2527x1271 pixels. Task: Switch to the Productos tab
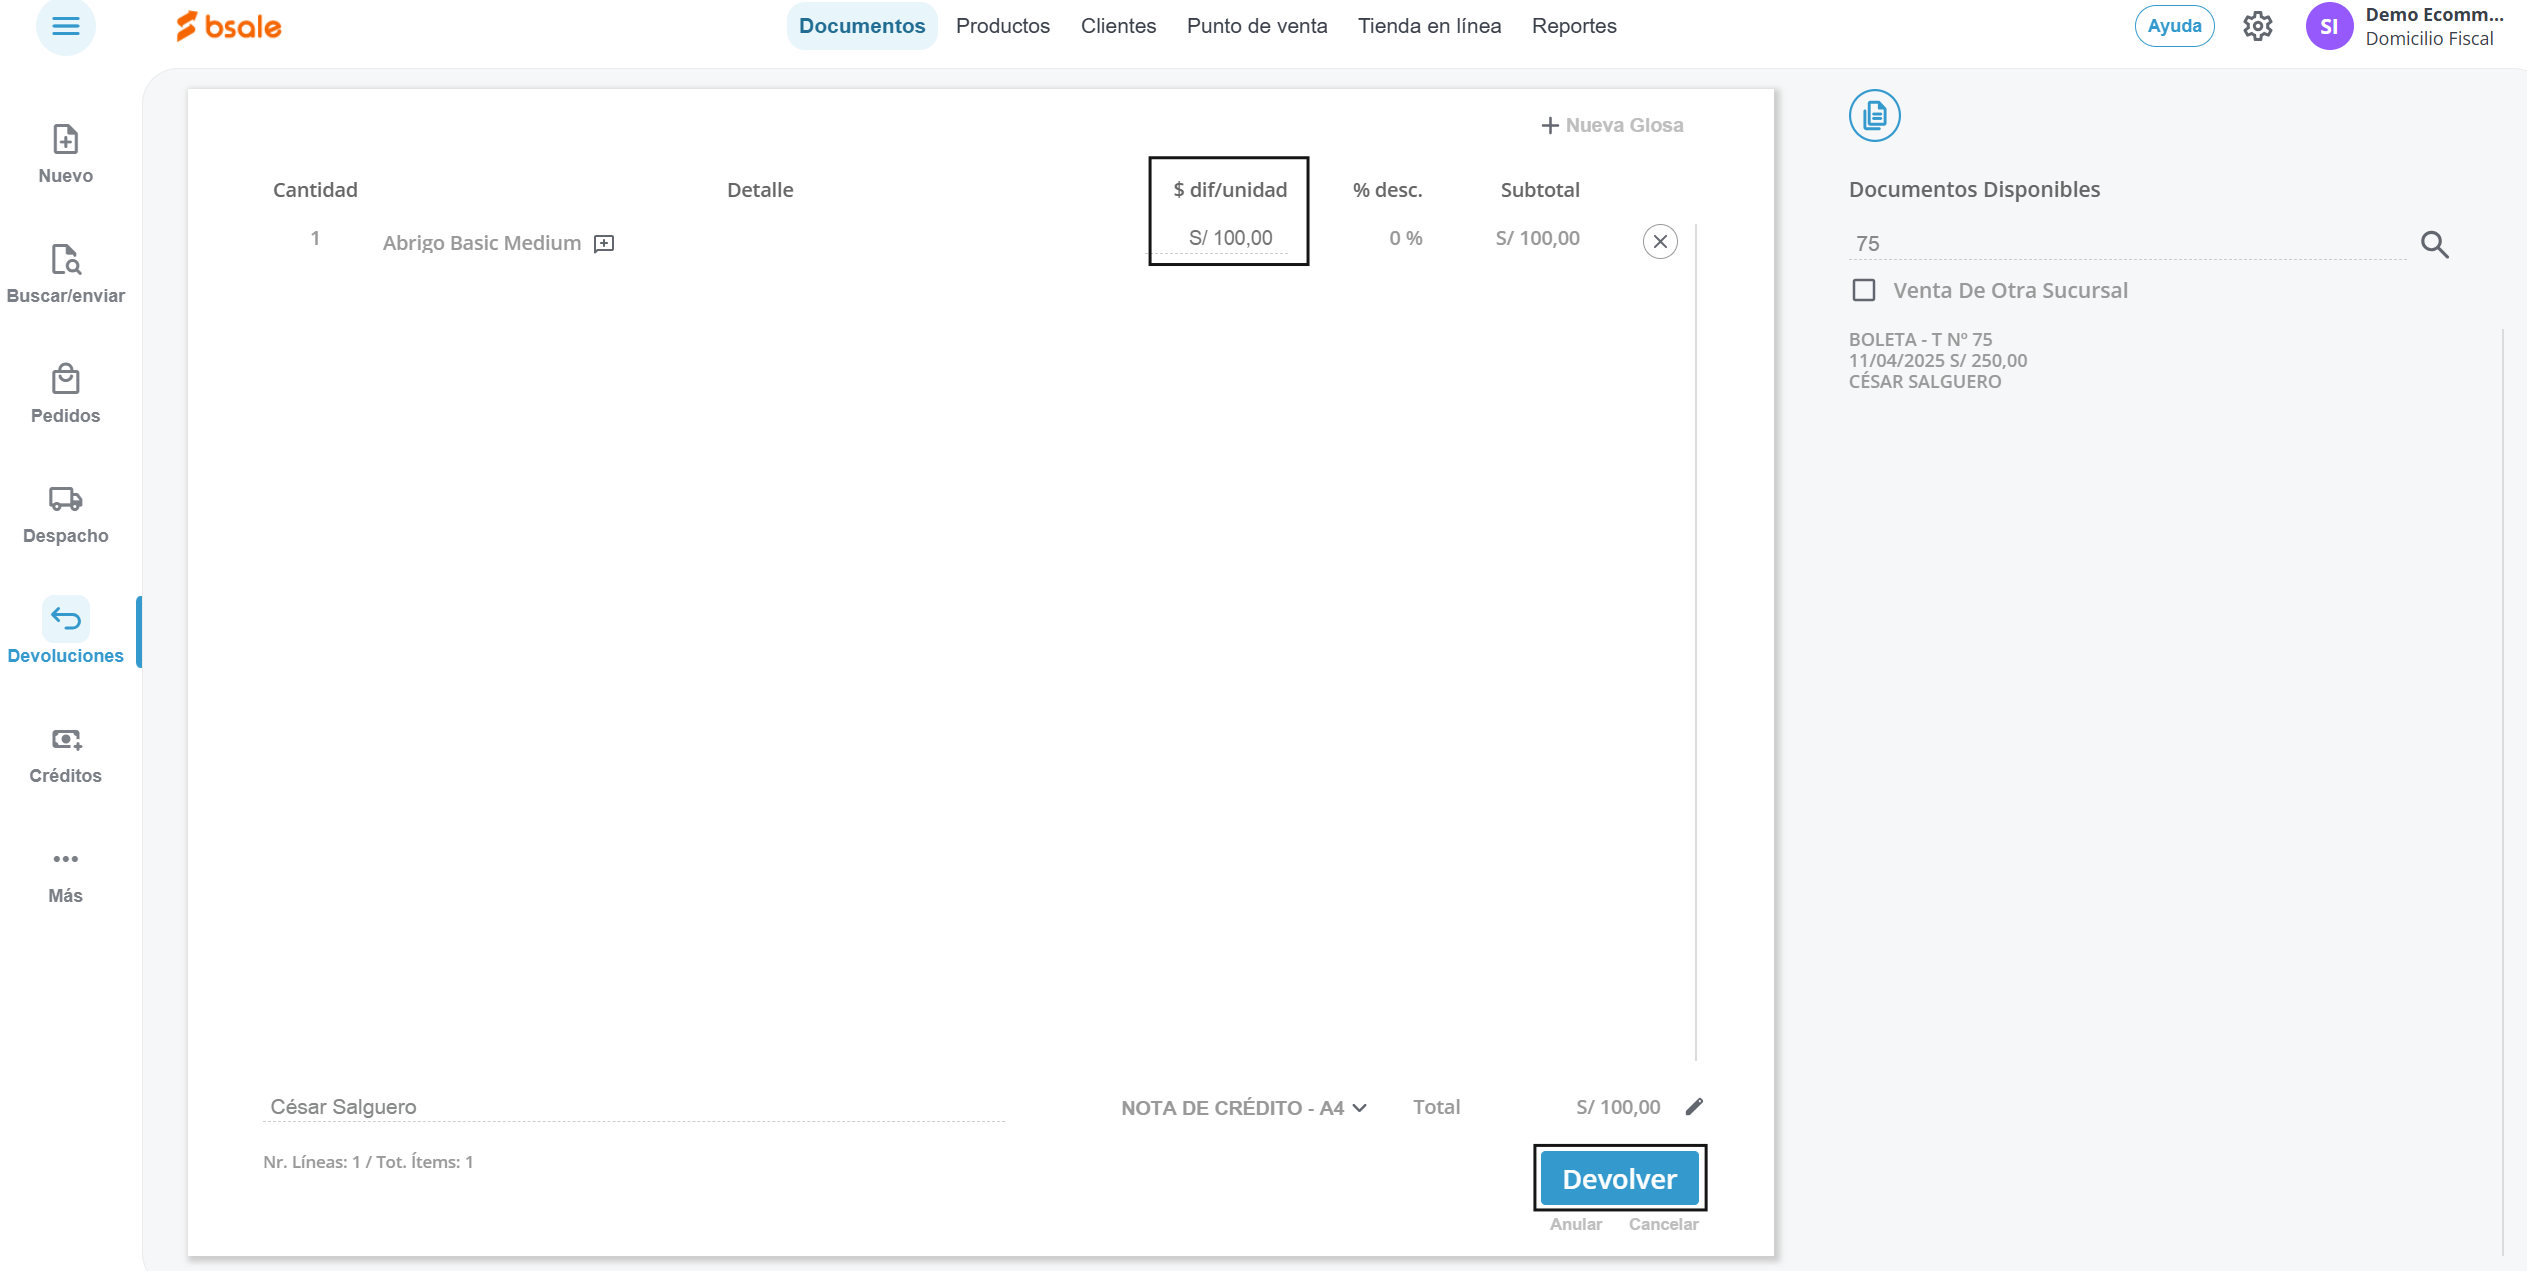tap(1002, 26)
